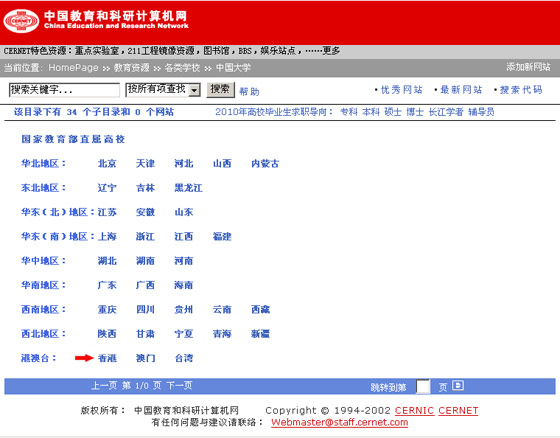This screenshot has height=438, width=560.
Task: Open the 辅导员 link
Action: tap(481, 112)
